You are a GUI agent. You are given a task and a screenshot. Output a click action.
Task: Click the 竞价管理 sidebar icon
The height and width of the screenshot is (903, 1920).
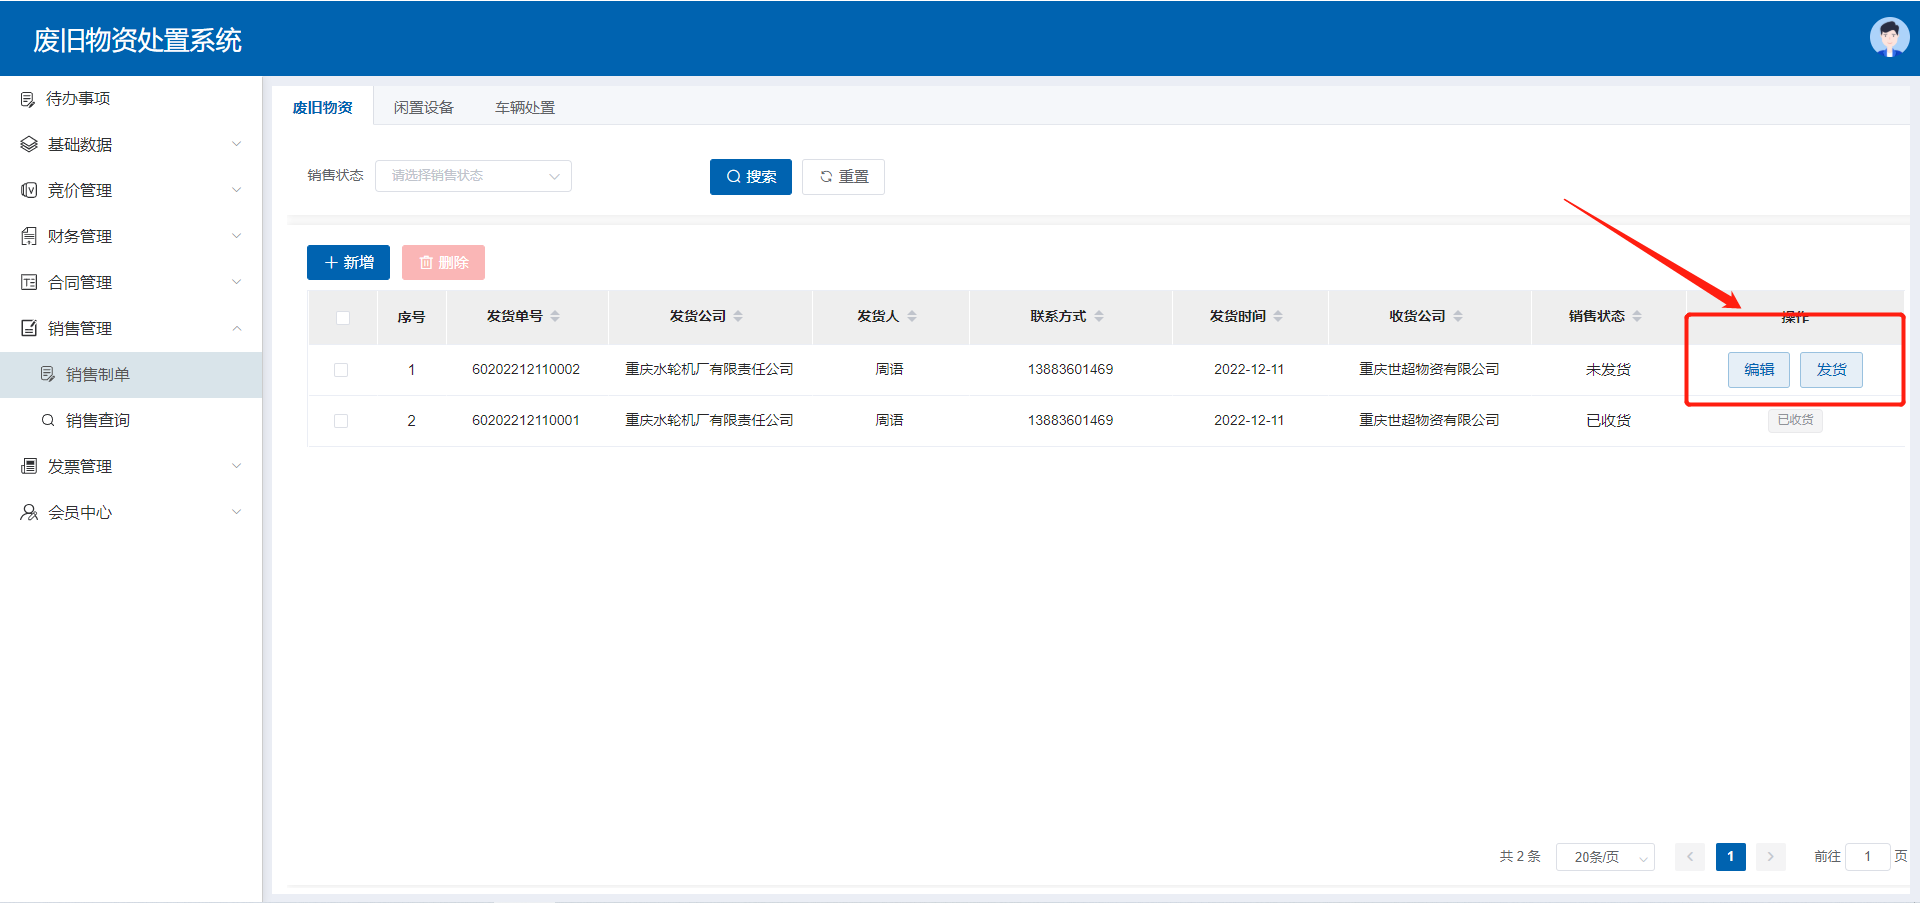[x=29, y=190]
